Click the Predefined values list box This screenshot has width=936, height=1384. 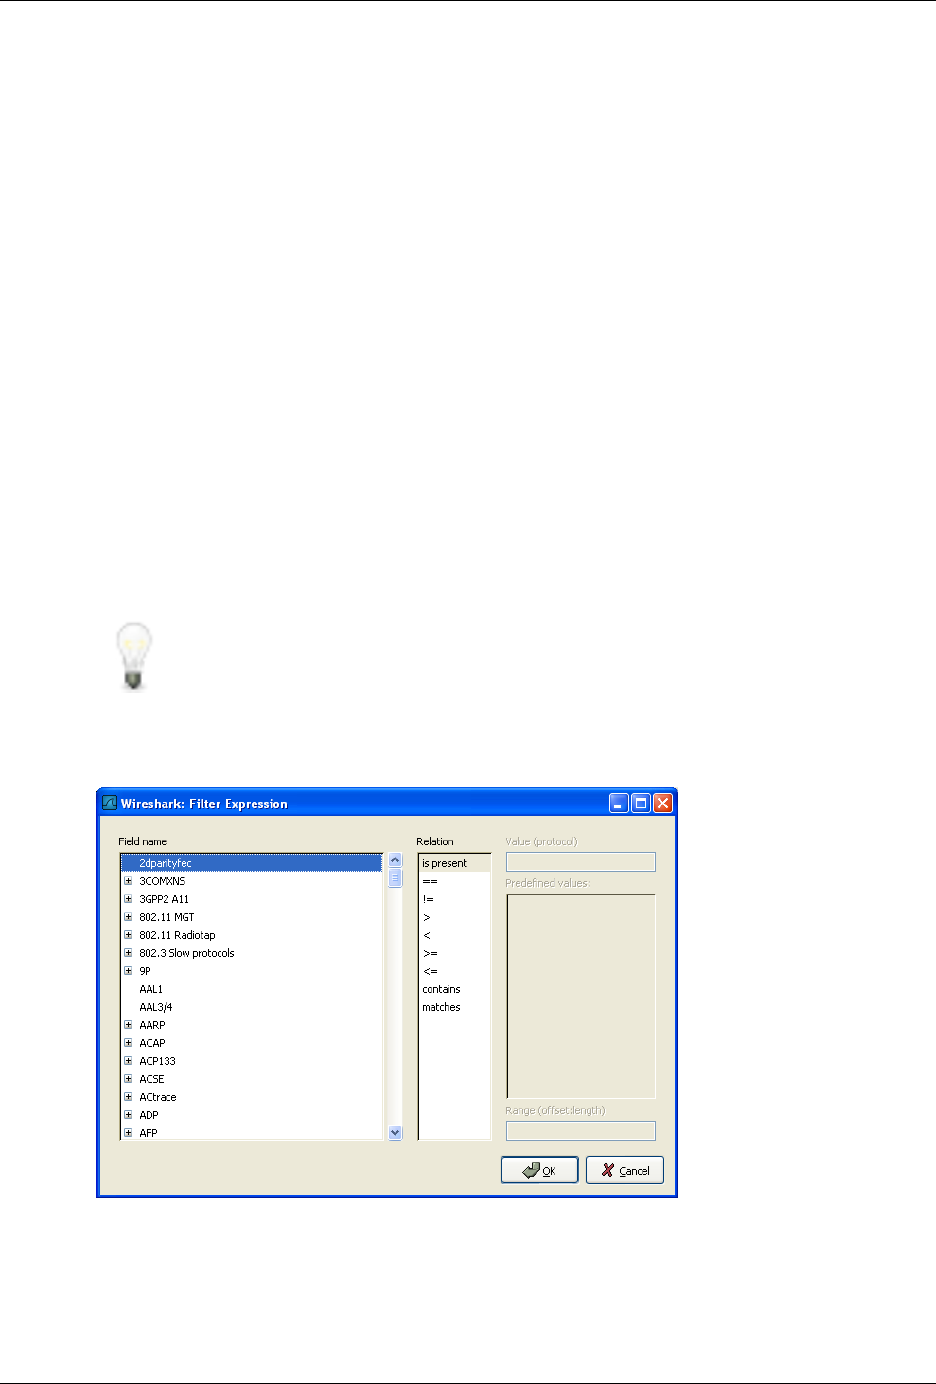pos(581,996)
